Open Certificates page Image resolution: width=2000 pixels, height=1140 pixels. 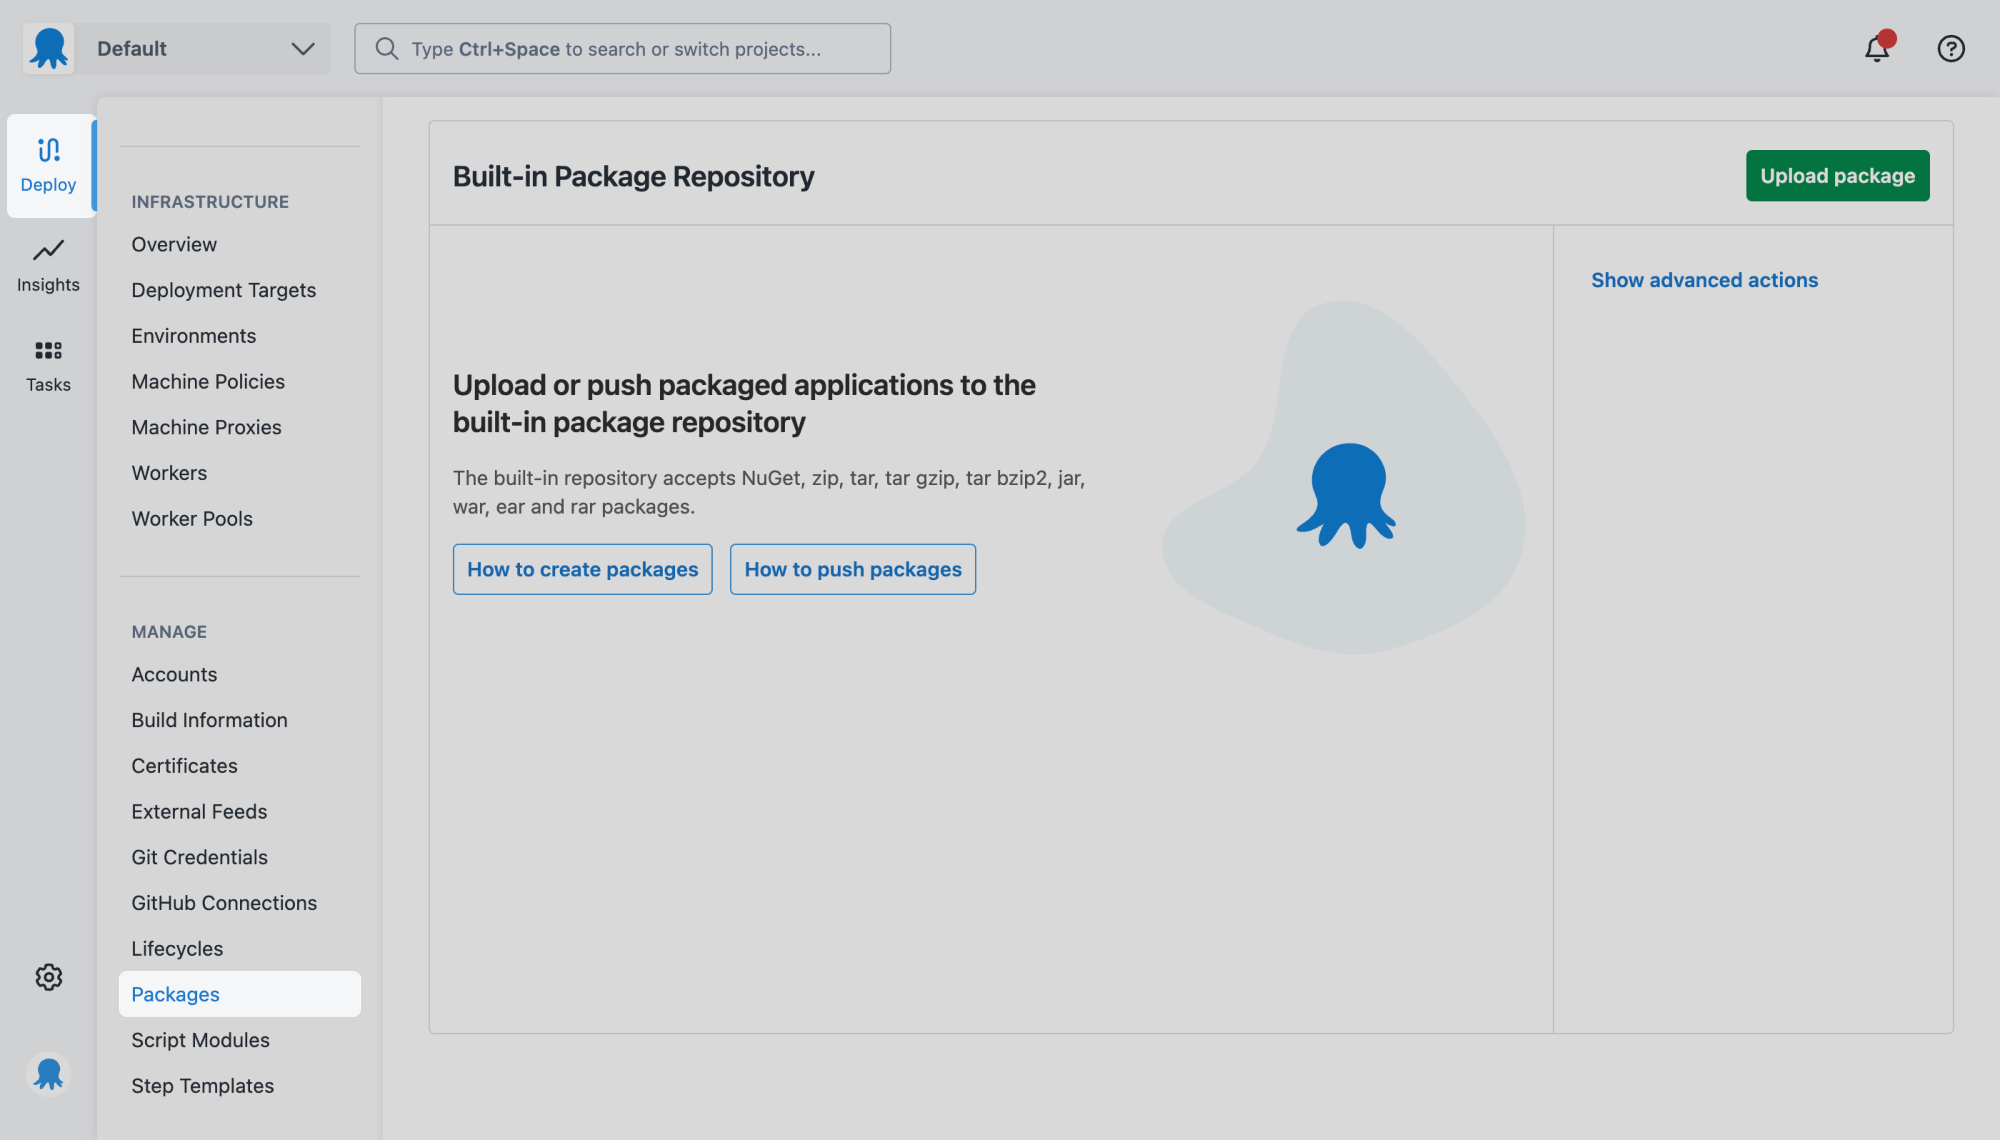(184, 766)
